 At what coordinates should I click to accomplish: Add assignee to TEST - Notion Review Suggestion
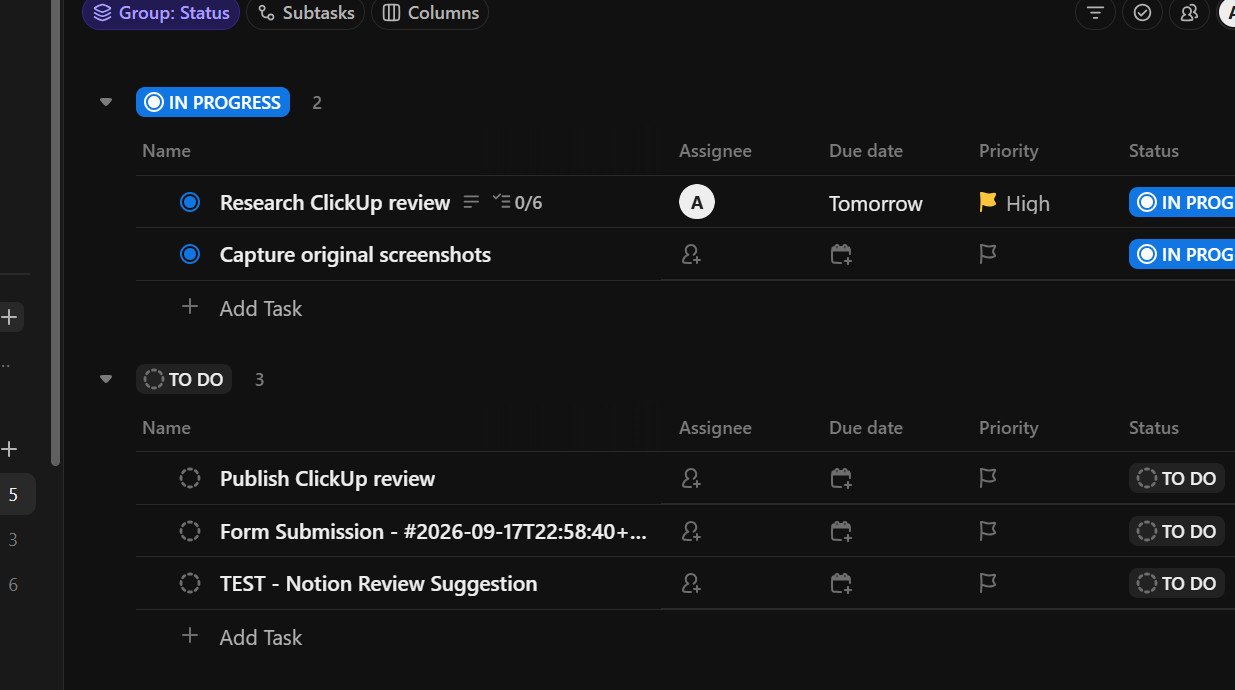coord(690,583)
